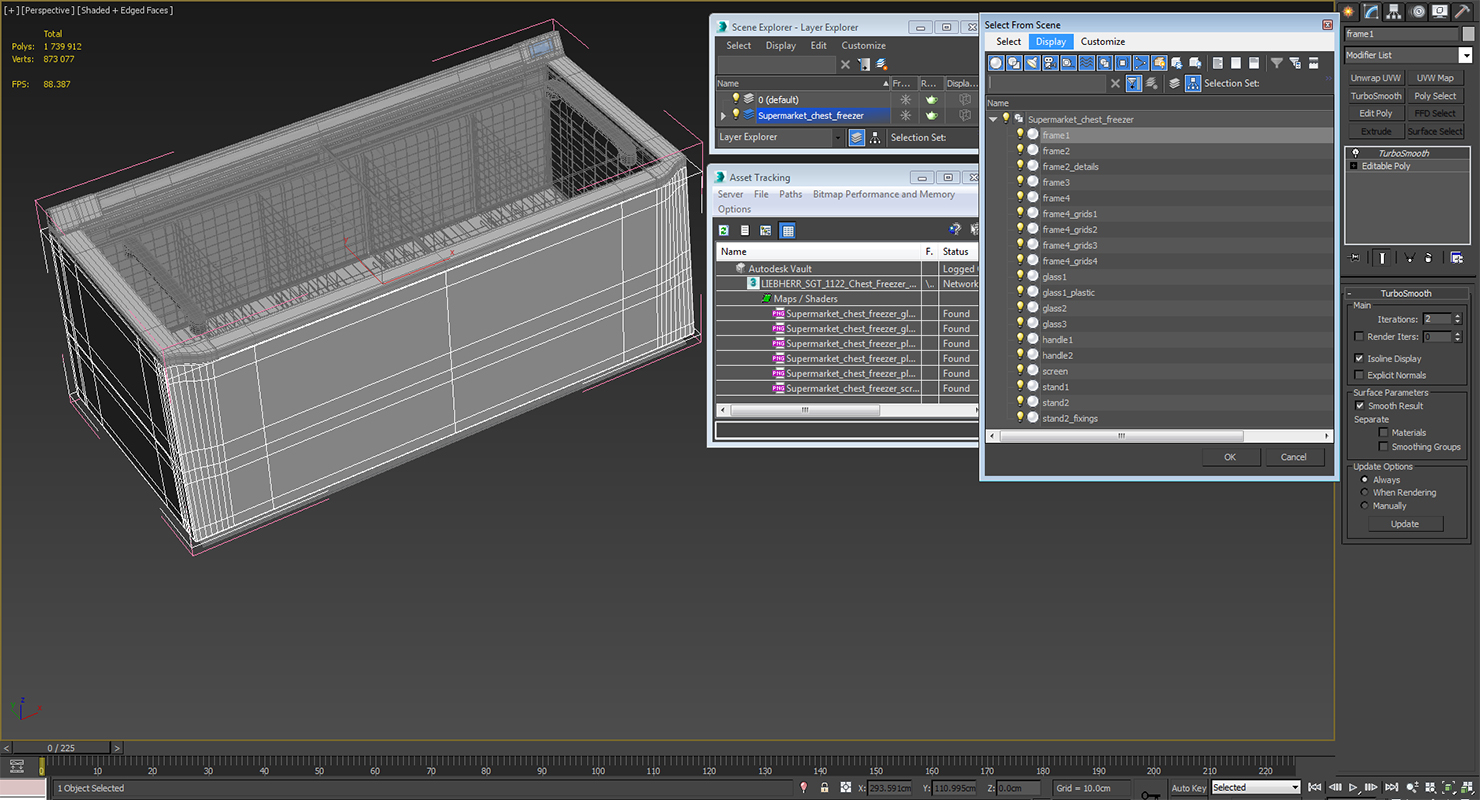The height and width of the screenshot is (800, 1480).
Task: Toggle Display Cameras filter in Select From Scene
Action: [1050, 63]
